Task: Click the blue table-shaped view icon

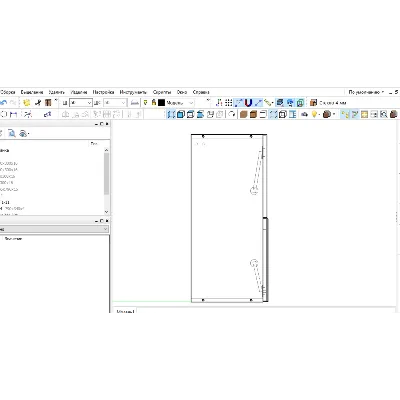Action: [x=292, y=114]
